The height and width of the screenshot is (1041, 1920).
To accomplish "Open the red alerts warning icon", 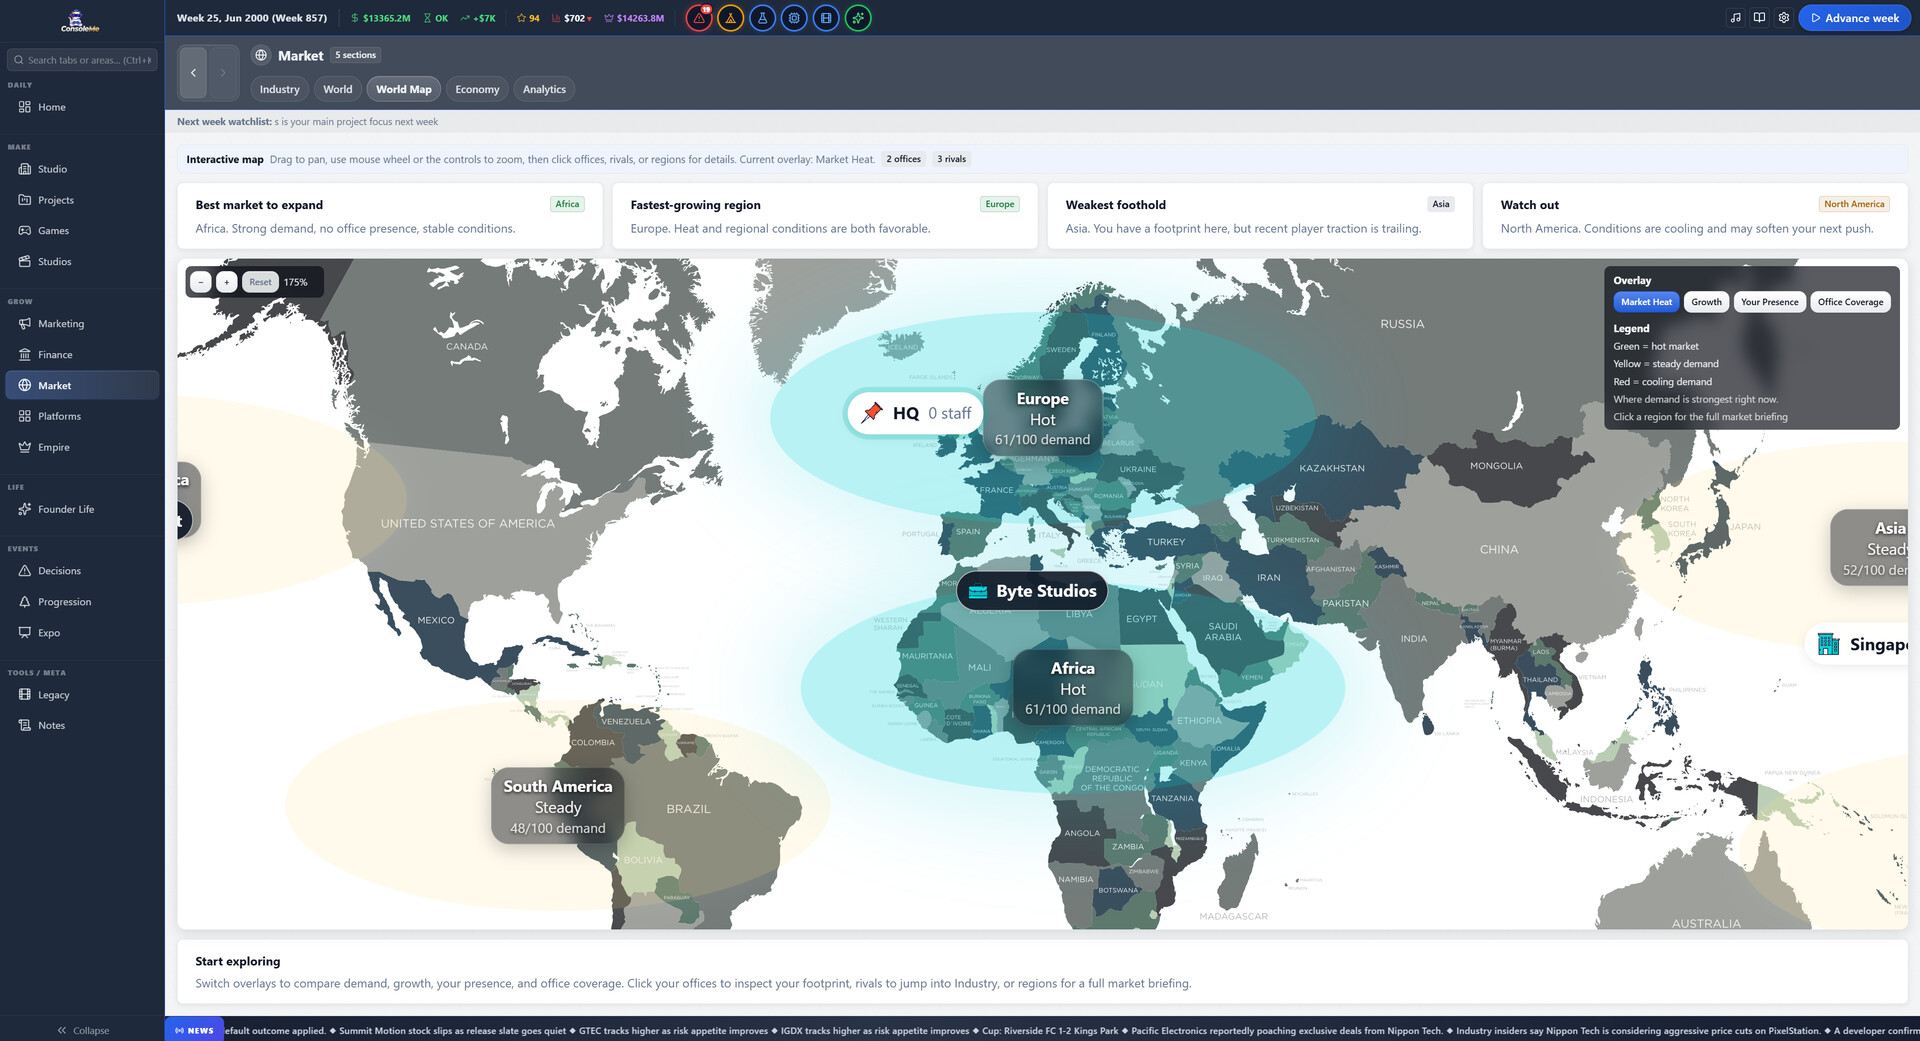I will 699,18.
